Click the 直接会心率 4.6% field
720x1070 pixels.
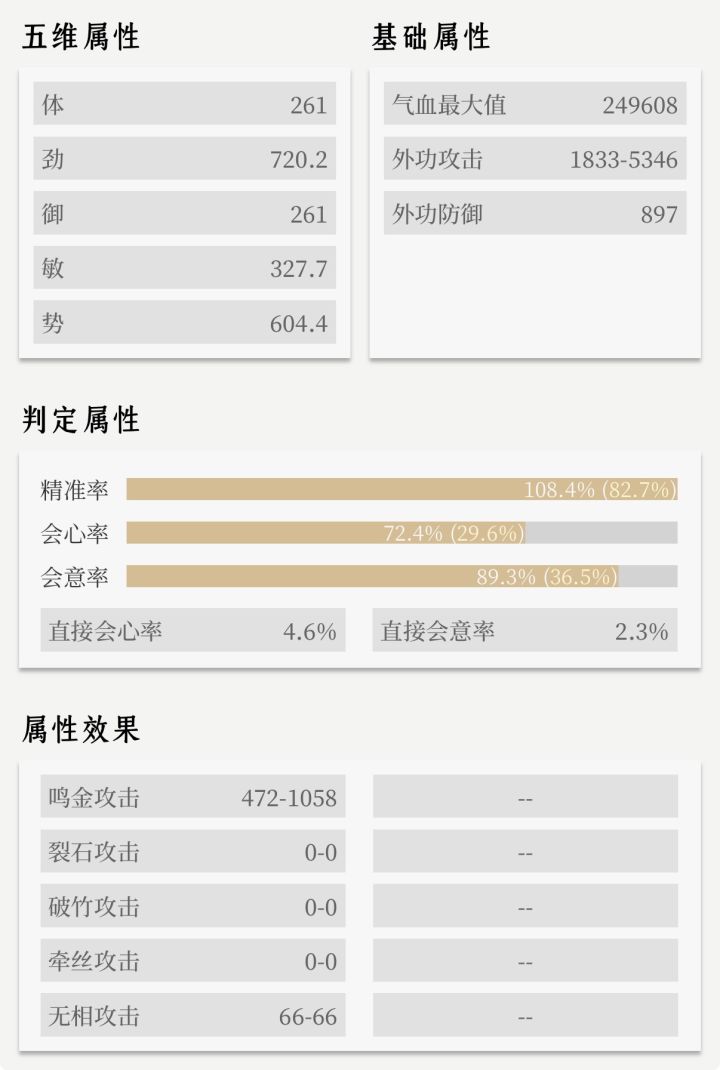point(192,630)
